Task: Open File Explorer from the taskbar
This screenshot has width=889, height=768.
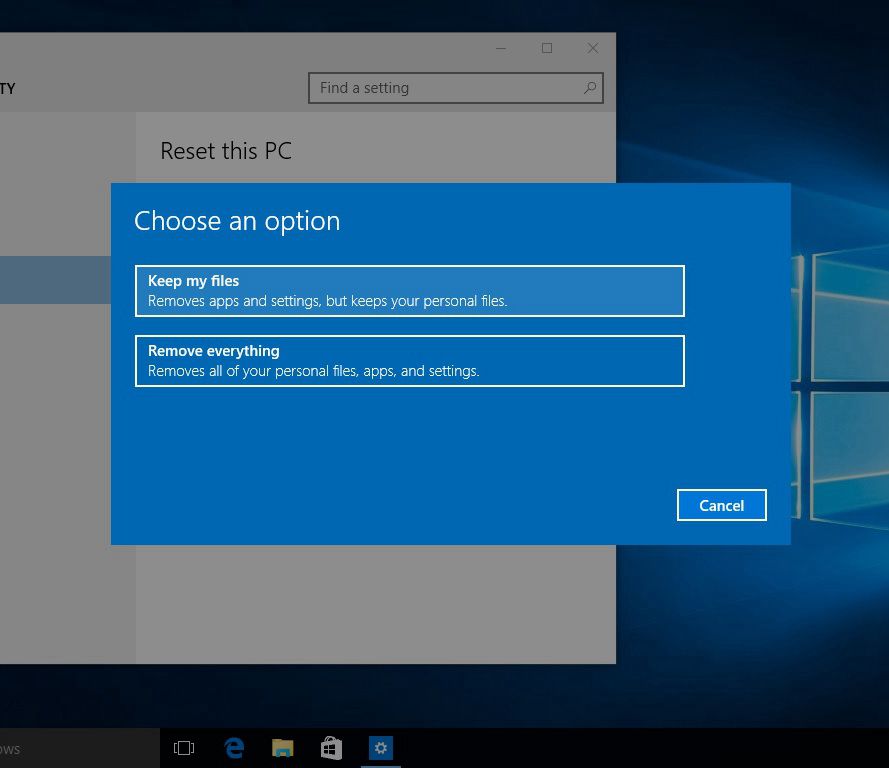Action: click(x=282, y=747)
